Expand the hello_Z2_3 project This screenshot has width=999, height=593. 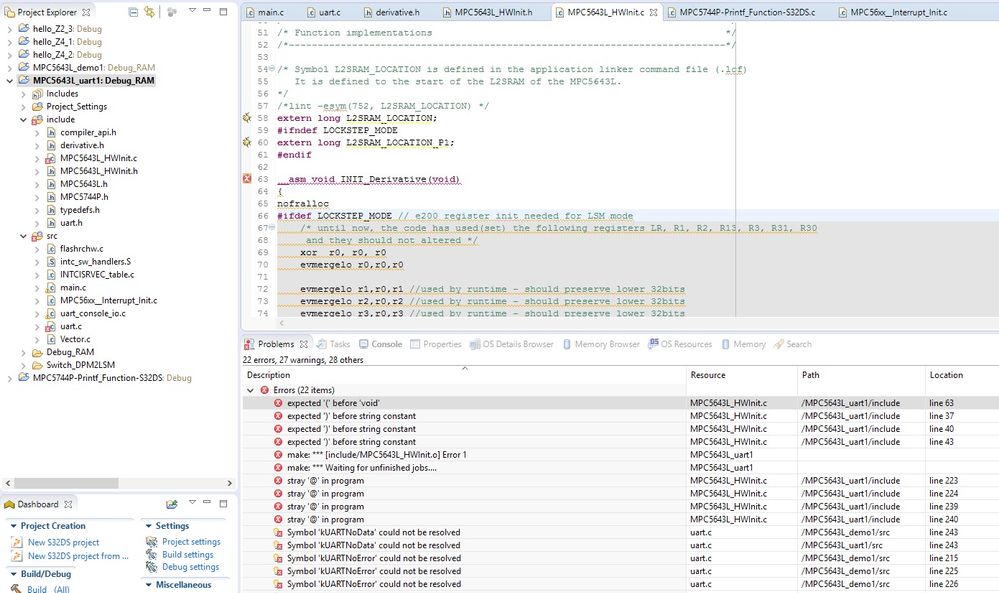point(9,29)
